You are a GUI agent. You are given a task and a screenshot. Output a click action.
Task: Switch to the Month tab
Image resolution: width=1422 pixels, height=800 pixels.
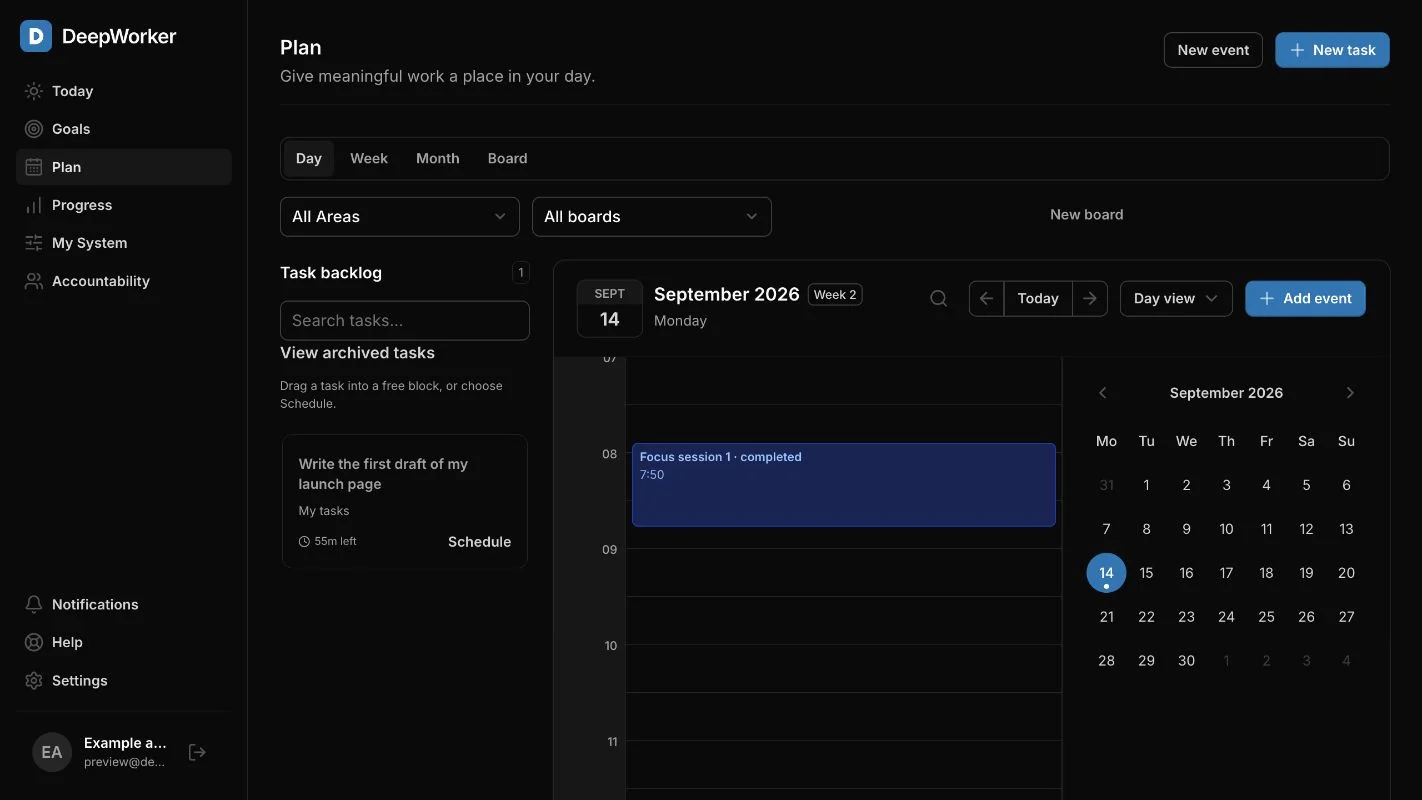[x=438, y=158]
